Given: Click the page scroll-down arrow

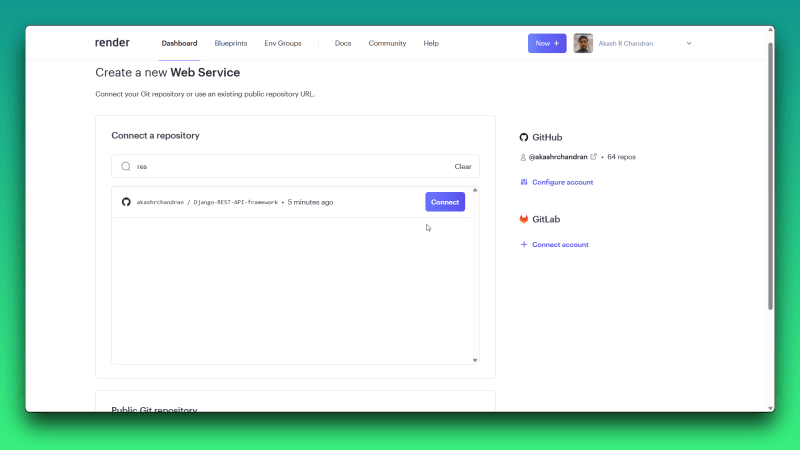Looking at the screenshot, I should [x=770, y=408].
